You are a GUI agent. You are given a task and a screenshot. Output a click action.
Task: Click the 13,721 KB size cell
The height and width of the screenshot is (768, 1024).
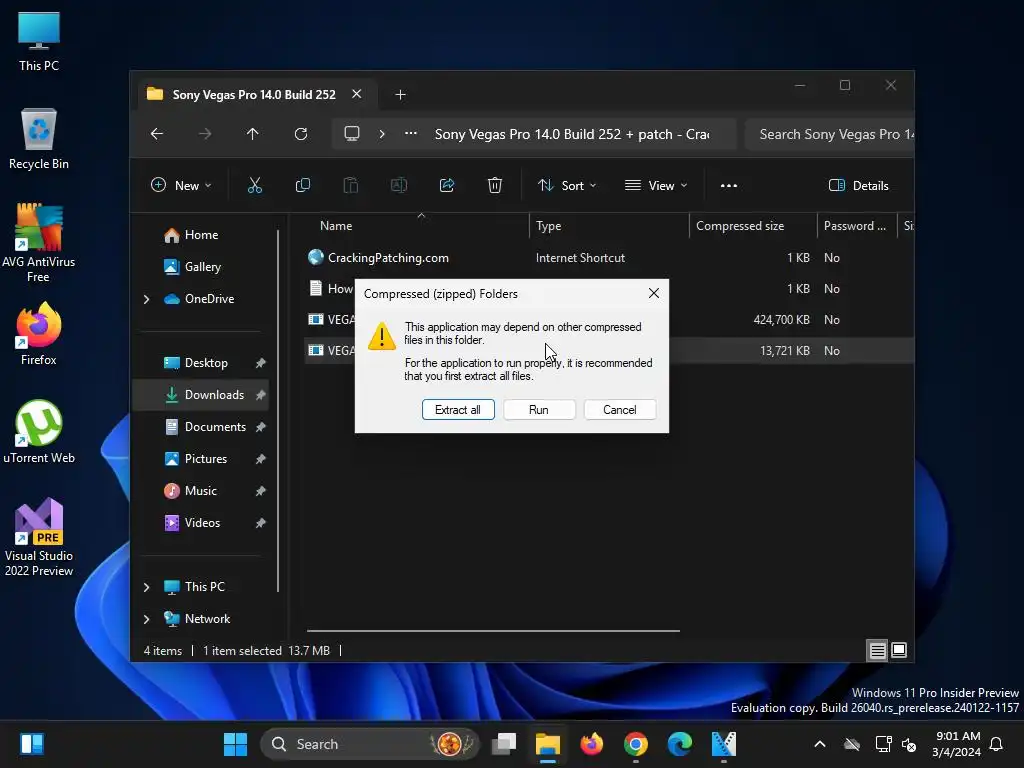784,351
